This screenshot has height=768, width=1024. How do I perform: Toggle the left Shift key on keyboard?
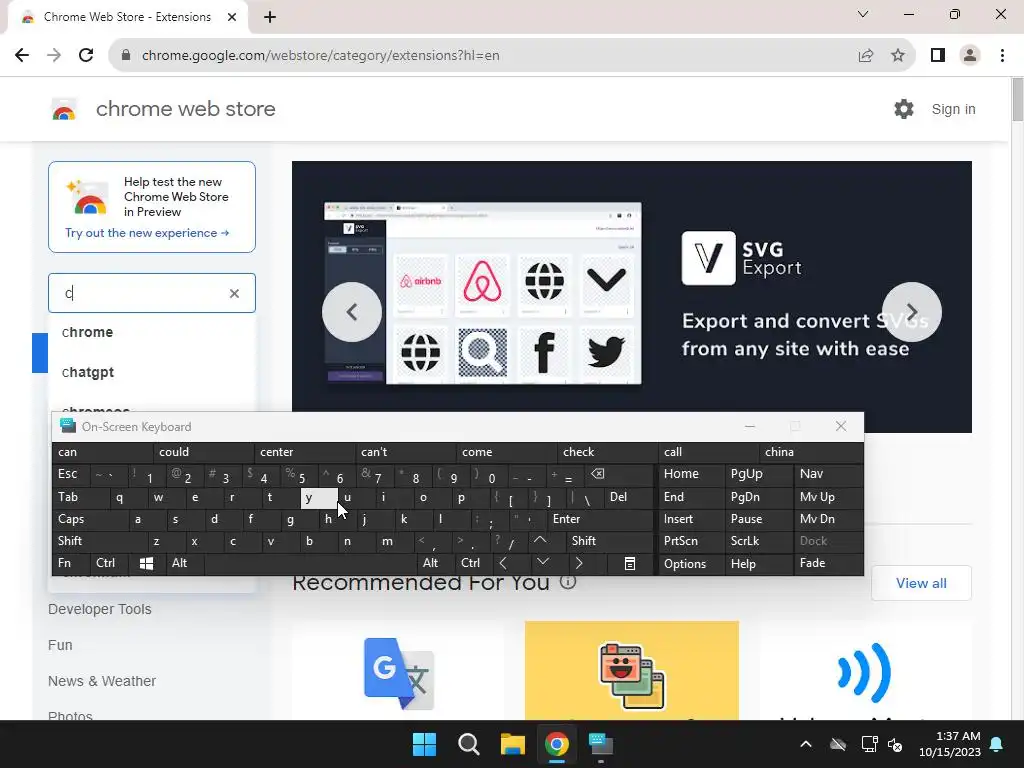pos(98,541)
